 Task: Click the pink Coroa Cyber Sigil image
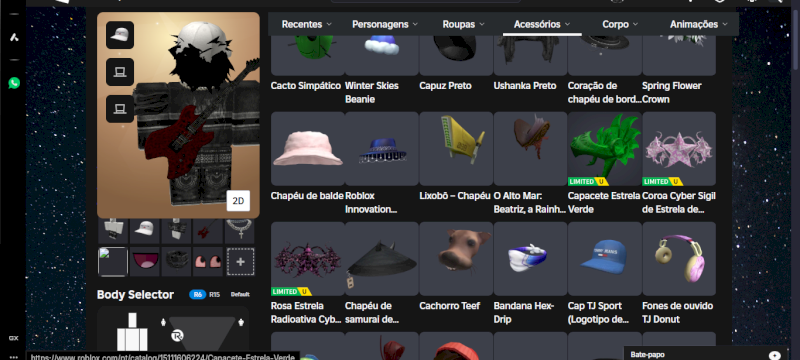(679, 149)
